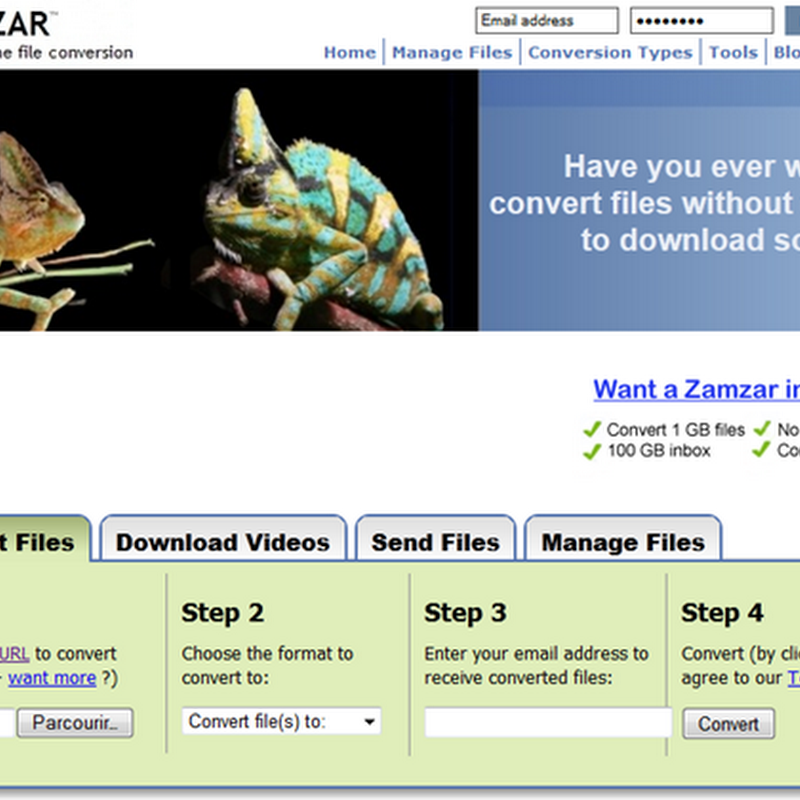Click the Step 3 email address input
This screenshot has width=800, height=800.
coord(548,722)
